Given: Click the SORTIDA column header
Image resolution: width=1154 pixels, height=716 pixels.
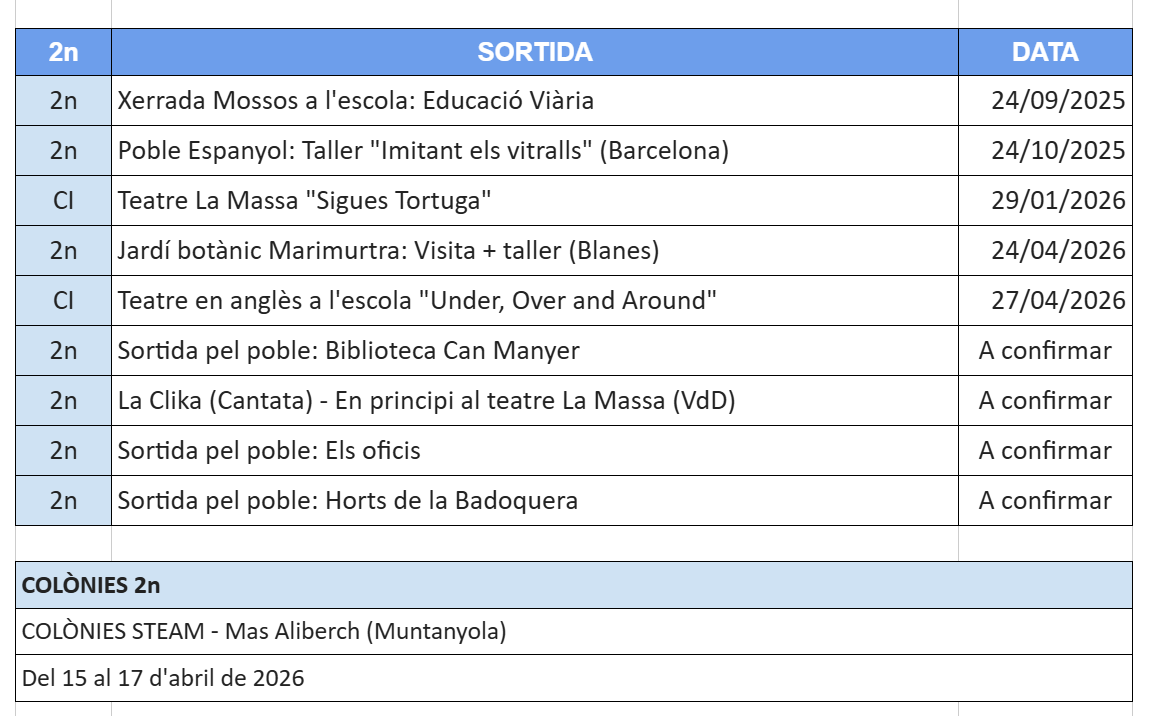Looking at the screenshot, I should point(534,52).
